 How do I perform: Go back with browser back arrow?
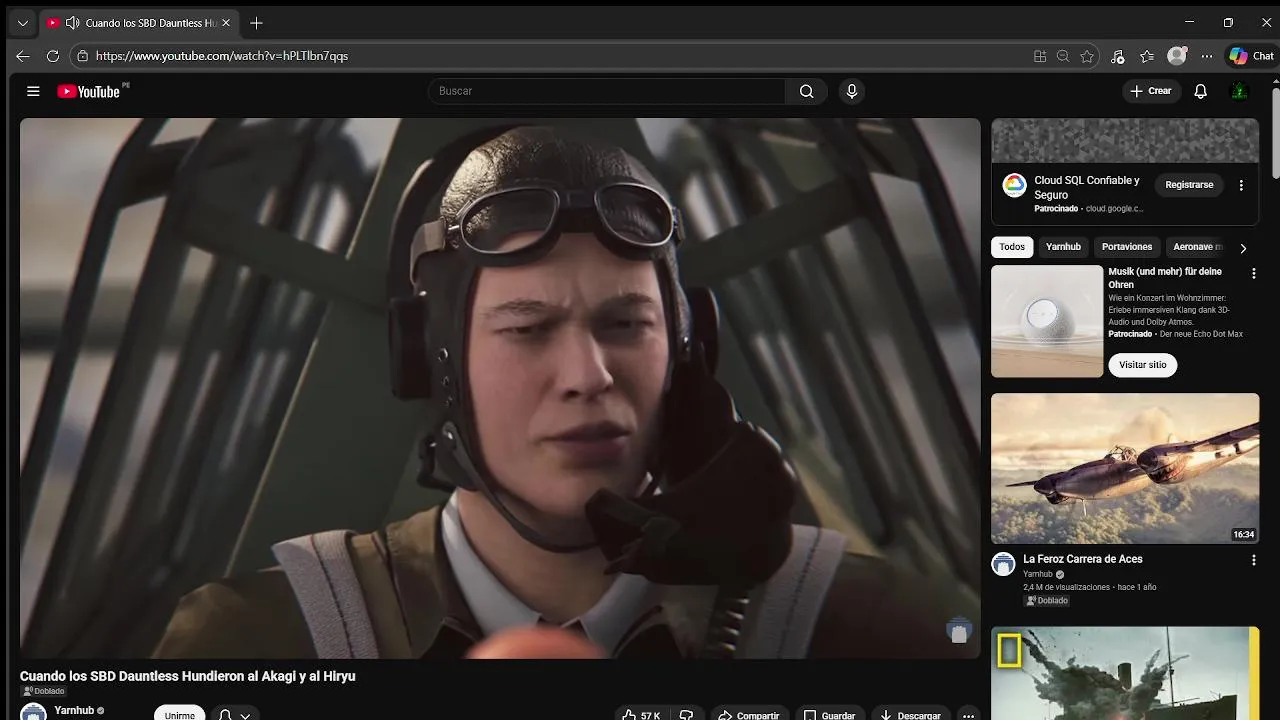pyautogui.click(x=23, y=56)
